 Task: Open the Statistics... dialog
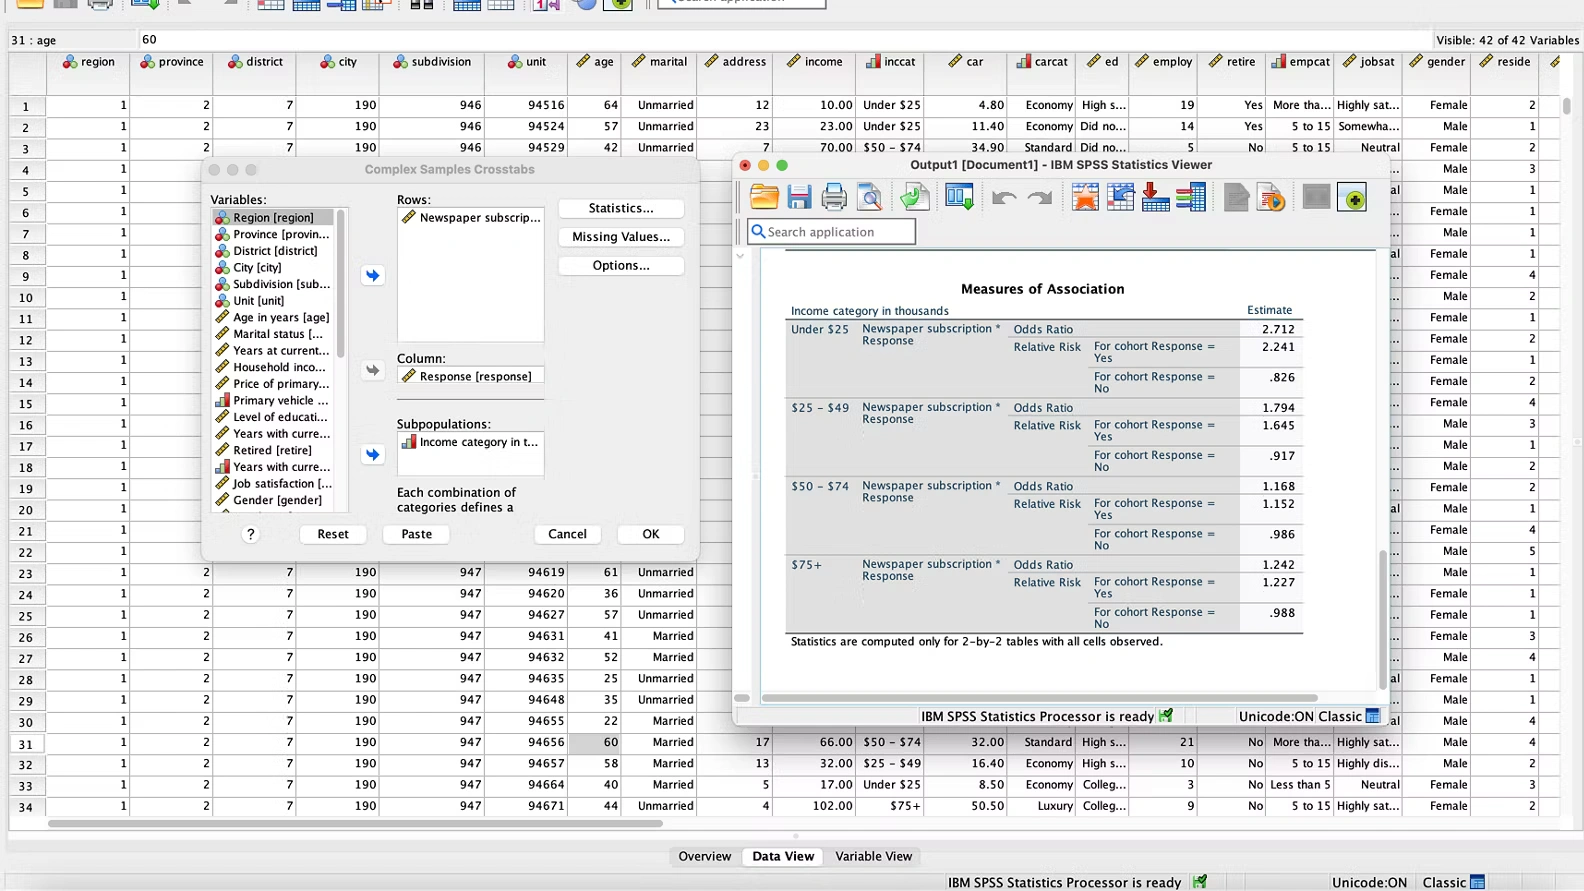tap(621, 208)
